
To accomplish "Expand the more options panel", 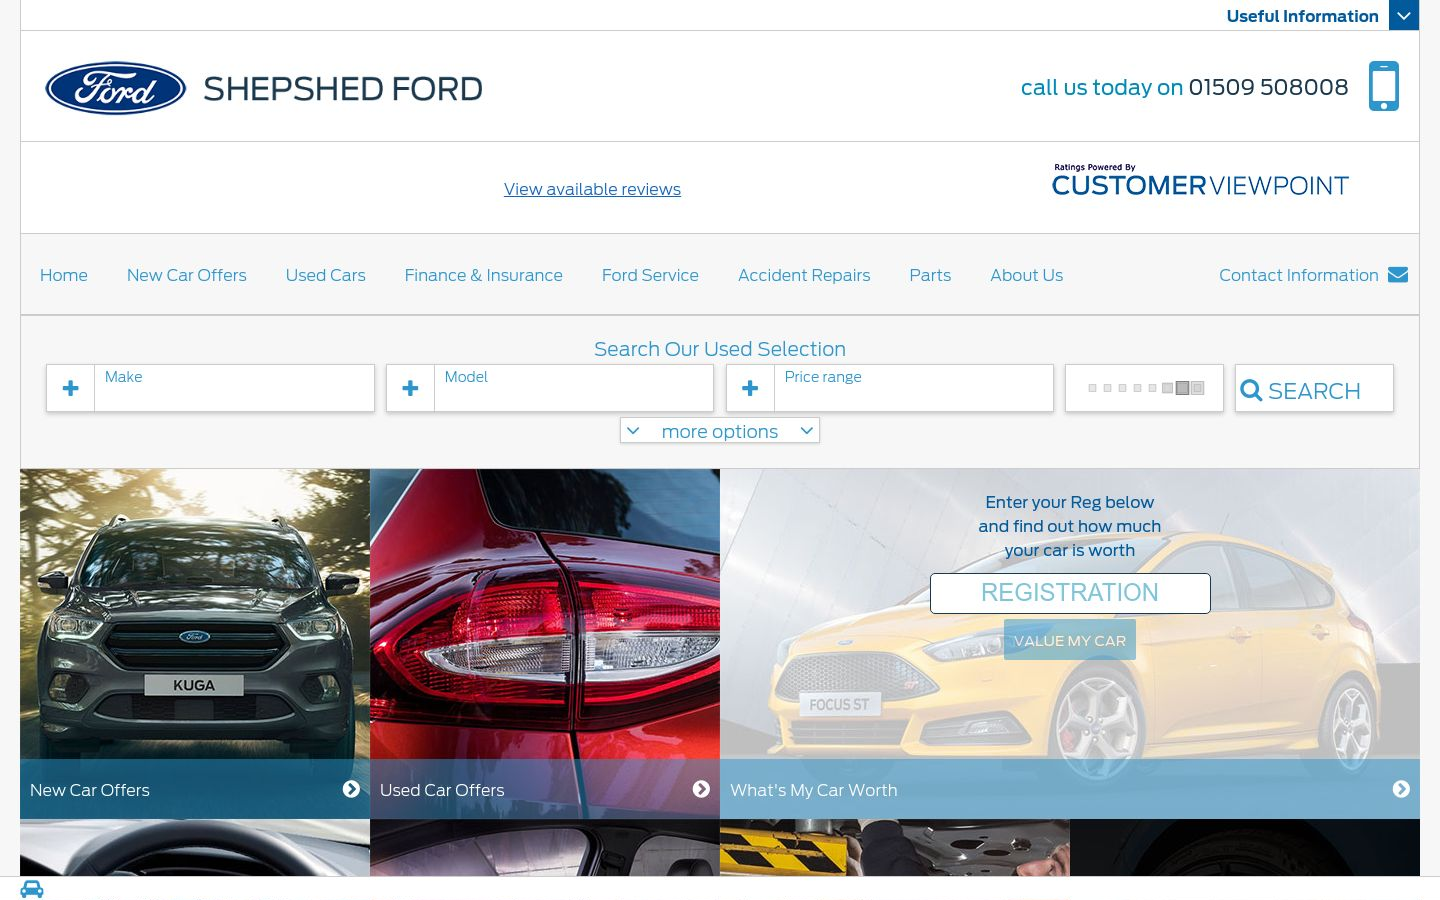I will (x=720, y=431).
